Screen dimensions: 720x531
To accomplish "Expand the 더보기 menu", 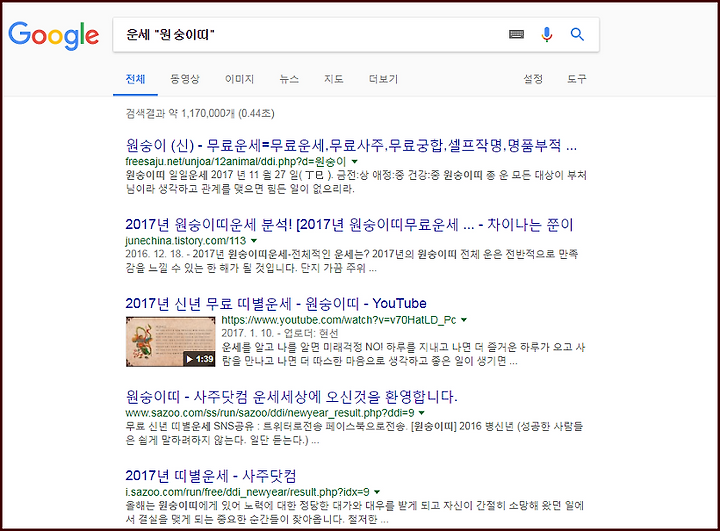I will click(x=383, y=79).
